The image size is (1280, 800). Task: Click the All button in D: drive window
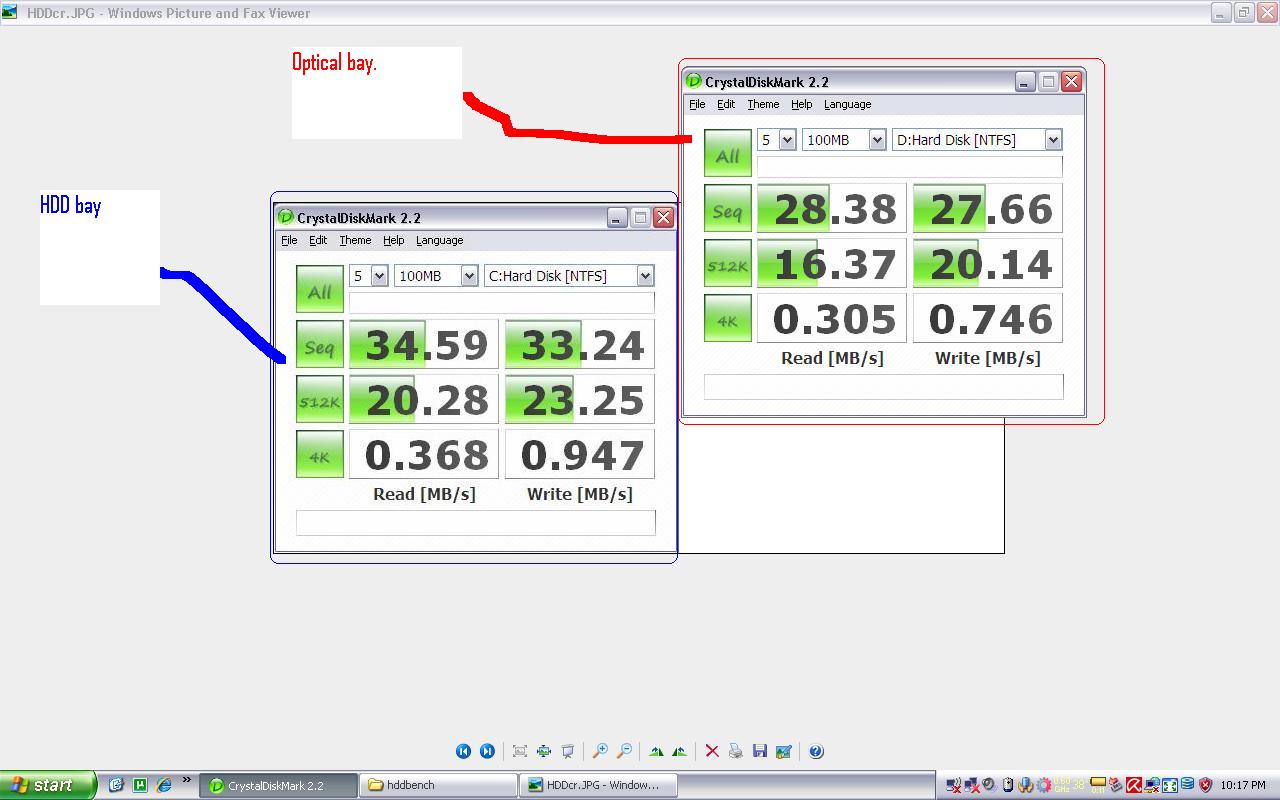[728, 153]
